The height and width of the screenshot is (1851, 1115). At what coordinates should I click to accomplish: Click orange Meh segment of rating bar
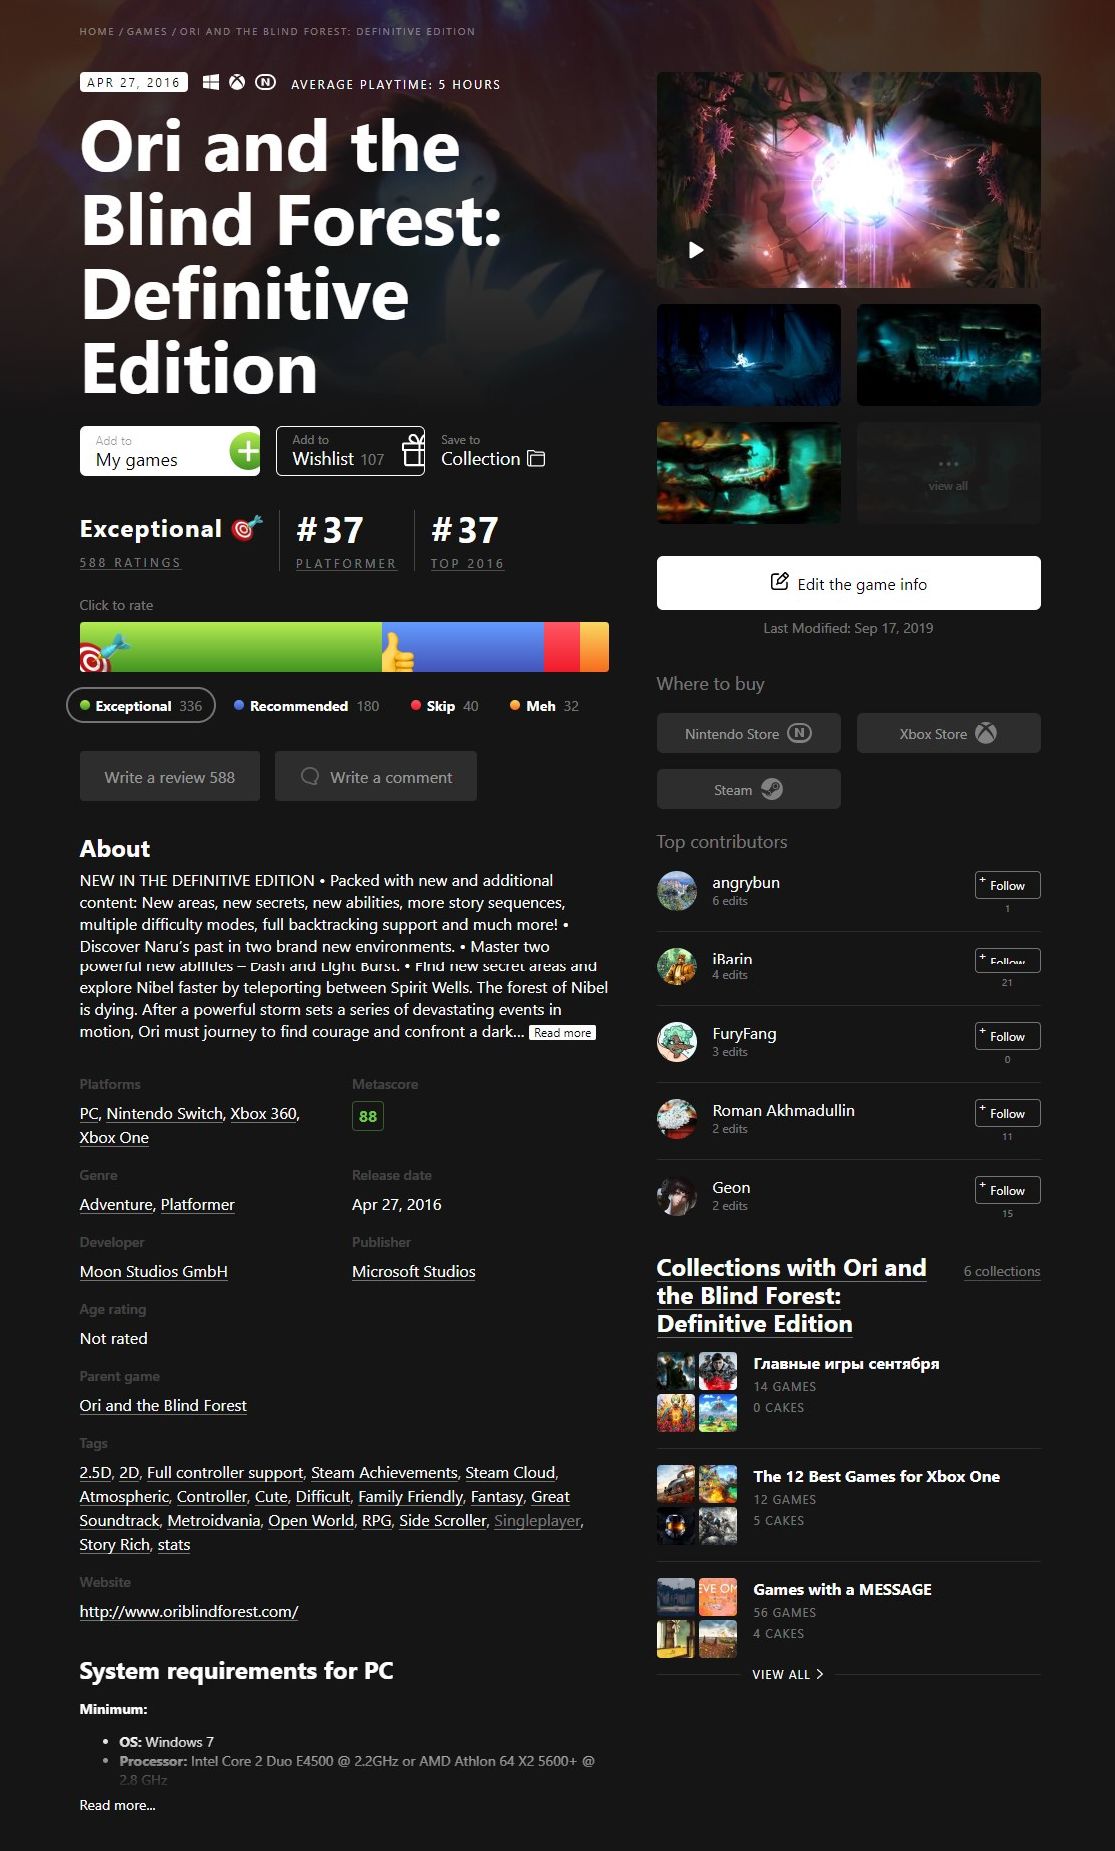[x=594, y=647]
